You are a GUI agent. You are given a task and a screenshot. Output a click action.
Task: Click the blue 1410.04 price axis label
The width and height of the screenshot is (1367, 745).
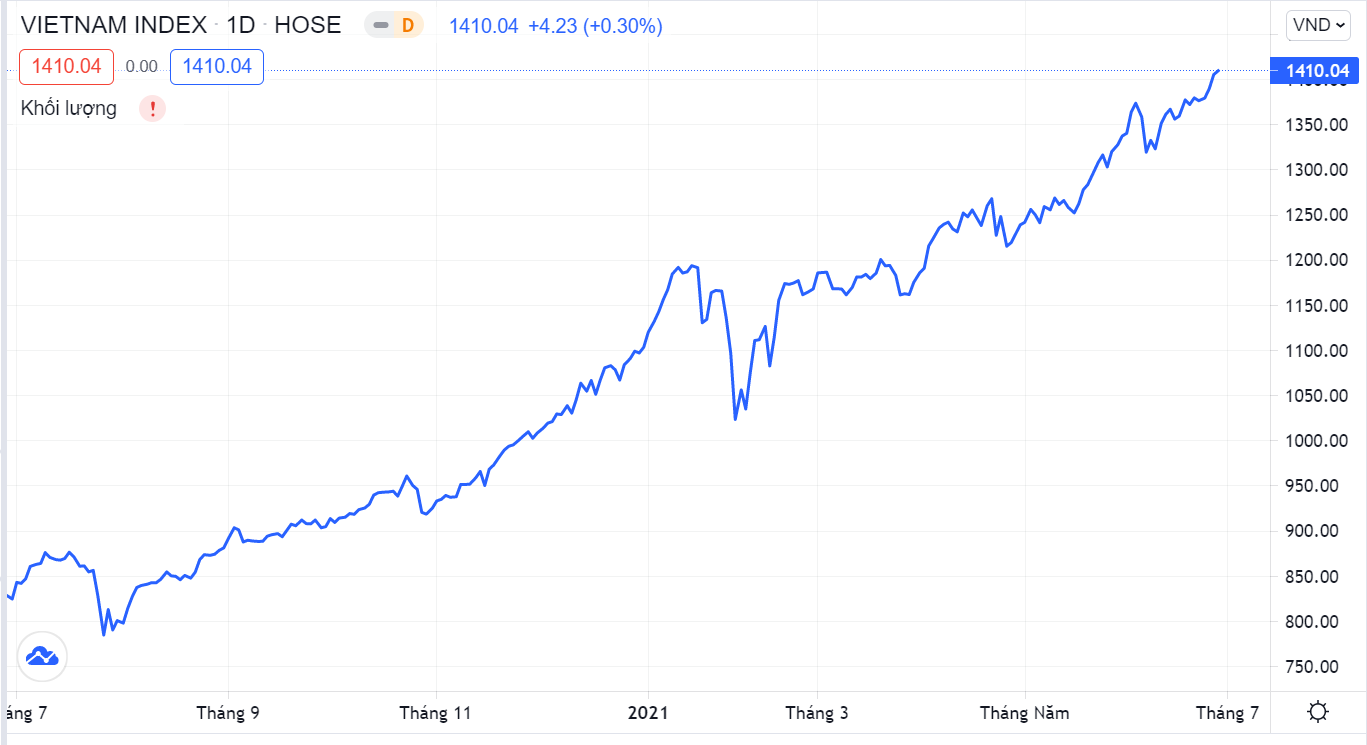(1317, 71)
